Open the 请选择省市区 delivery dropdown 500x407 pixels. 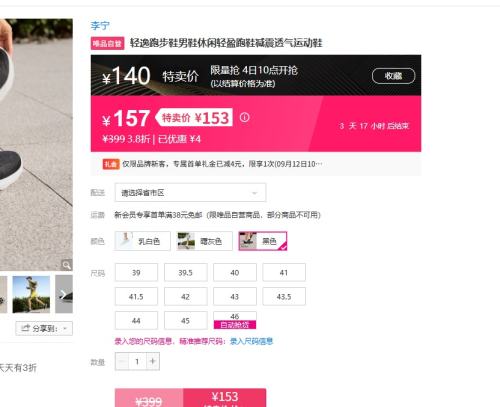tap(190, 193)
